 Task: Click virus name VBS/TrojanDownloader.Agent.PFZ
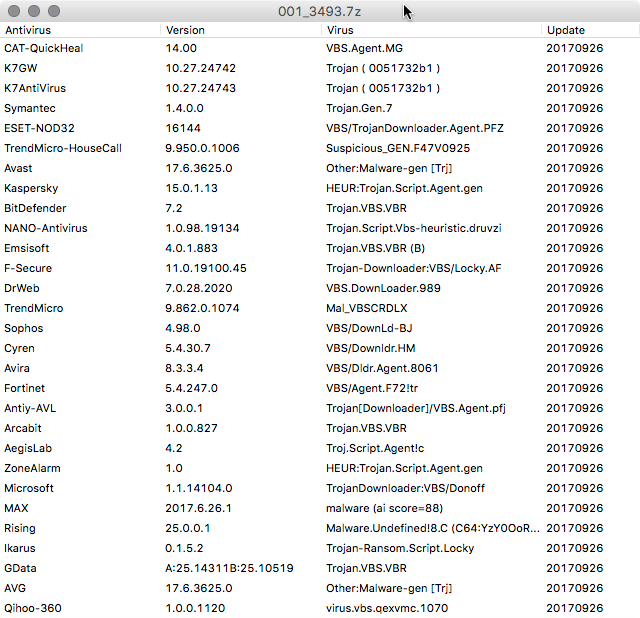415,128
